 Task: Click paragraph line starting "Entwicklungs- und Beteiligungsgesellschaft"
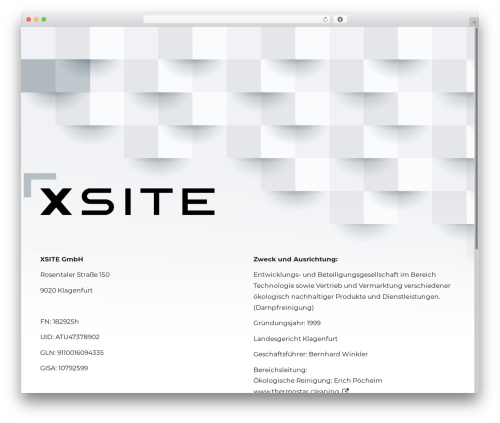click(345, 275)
